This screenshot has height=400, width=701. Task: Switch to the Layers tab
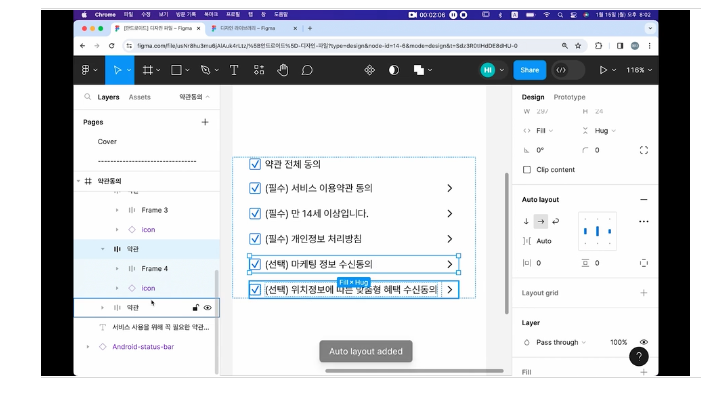(108, 97)
